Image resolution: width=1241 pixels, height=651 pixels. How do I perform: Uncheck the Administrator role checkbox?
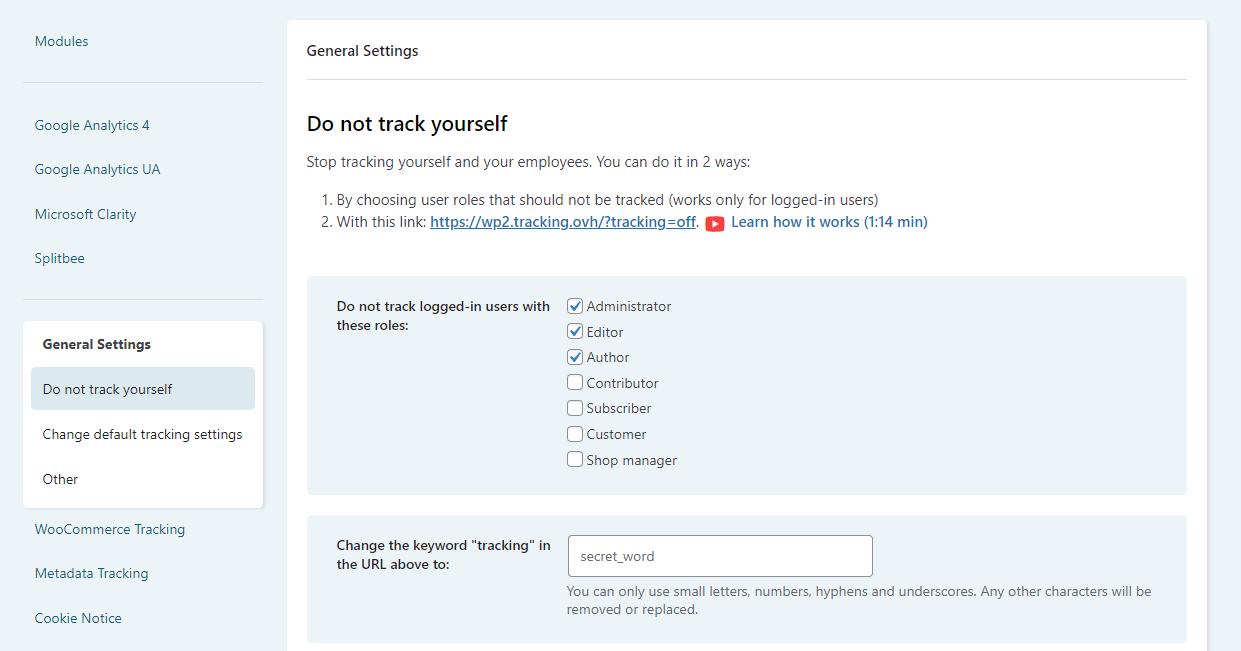click(575, 306)
